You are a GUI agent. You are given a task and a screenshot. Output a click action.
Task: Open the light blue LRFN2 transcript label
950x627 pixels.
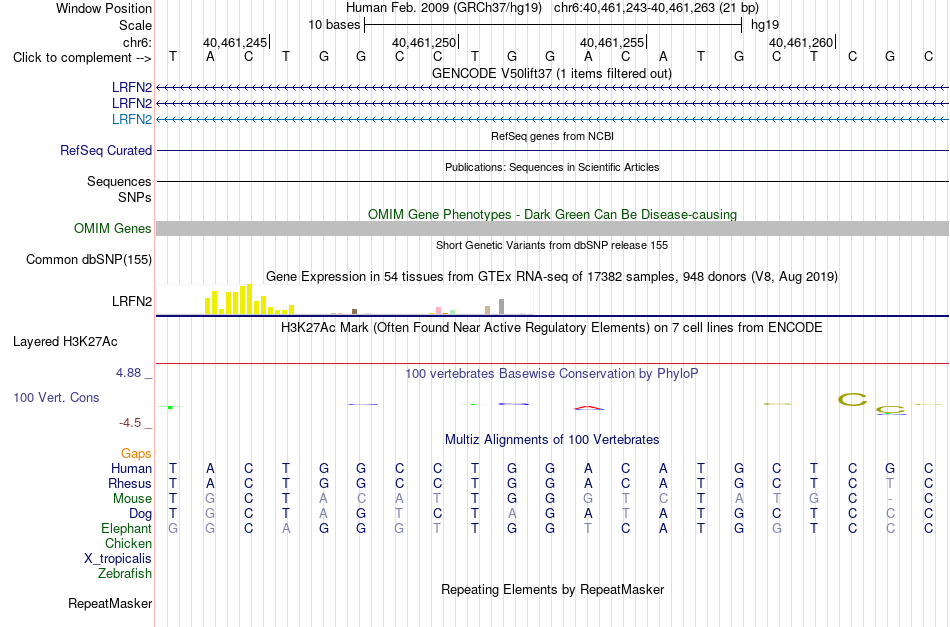(x=131, y=119)
